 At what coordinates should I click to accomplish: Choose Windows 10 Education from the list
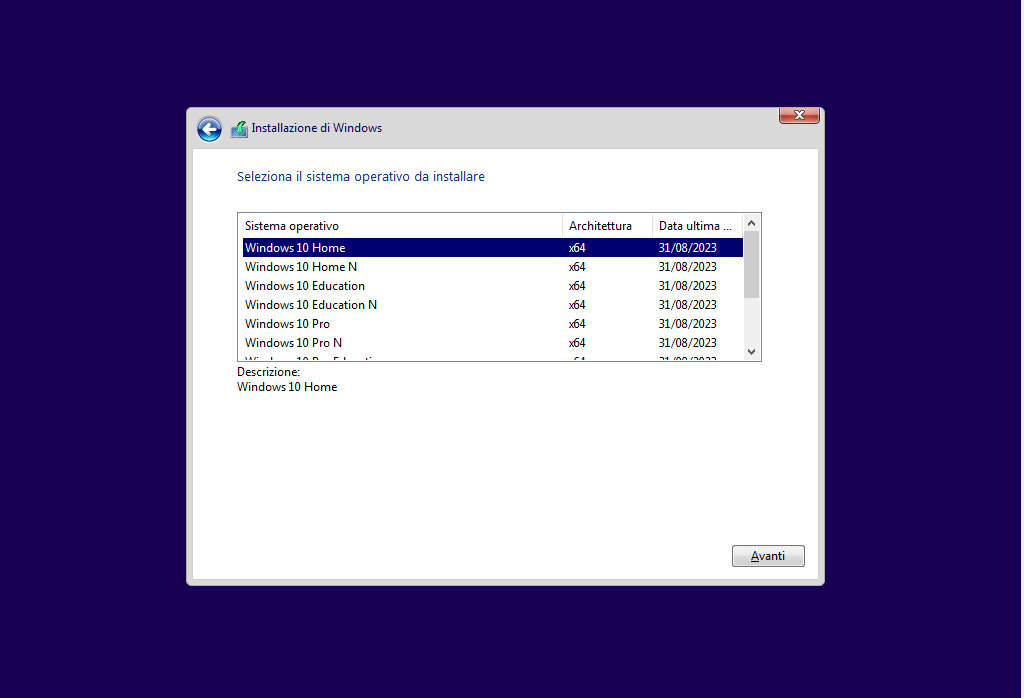[x=492, y=285]
